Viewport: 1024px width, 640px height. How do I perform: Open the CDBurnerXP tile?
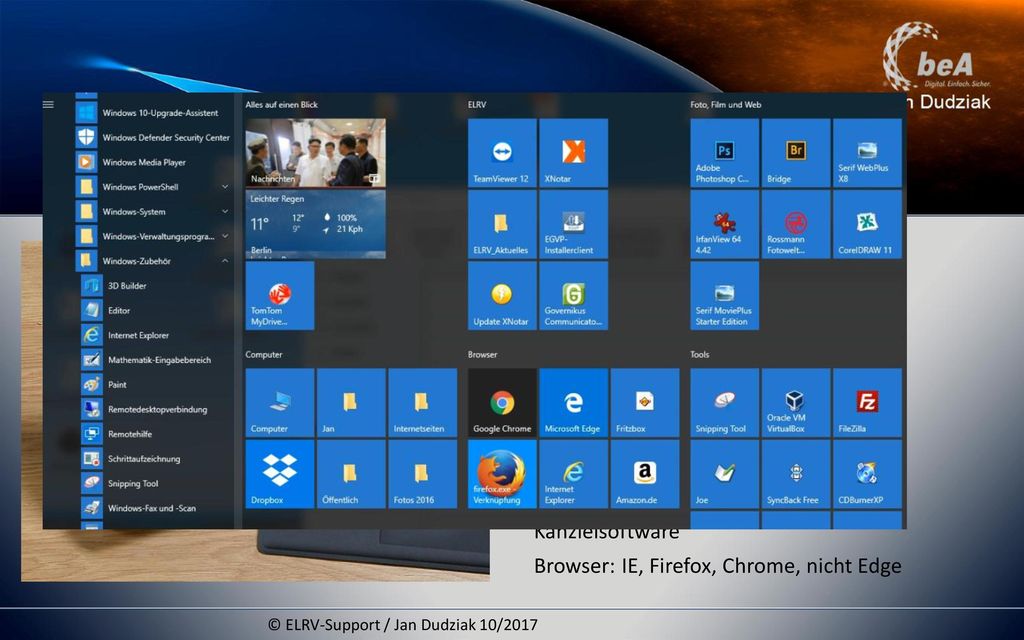click(x=867, y=473)
